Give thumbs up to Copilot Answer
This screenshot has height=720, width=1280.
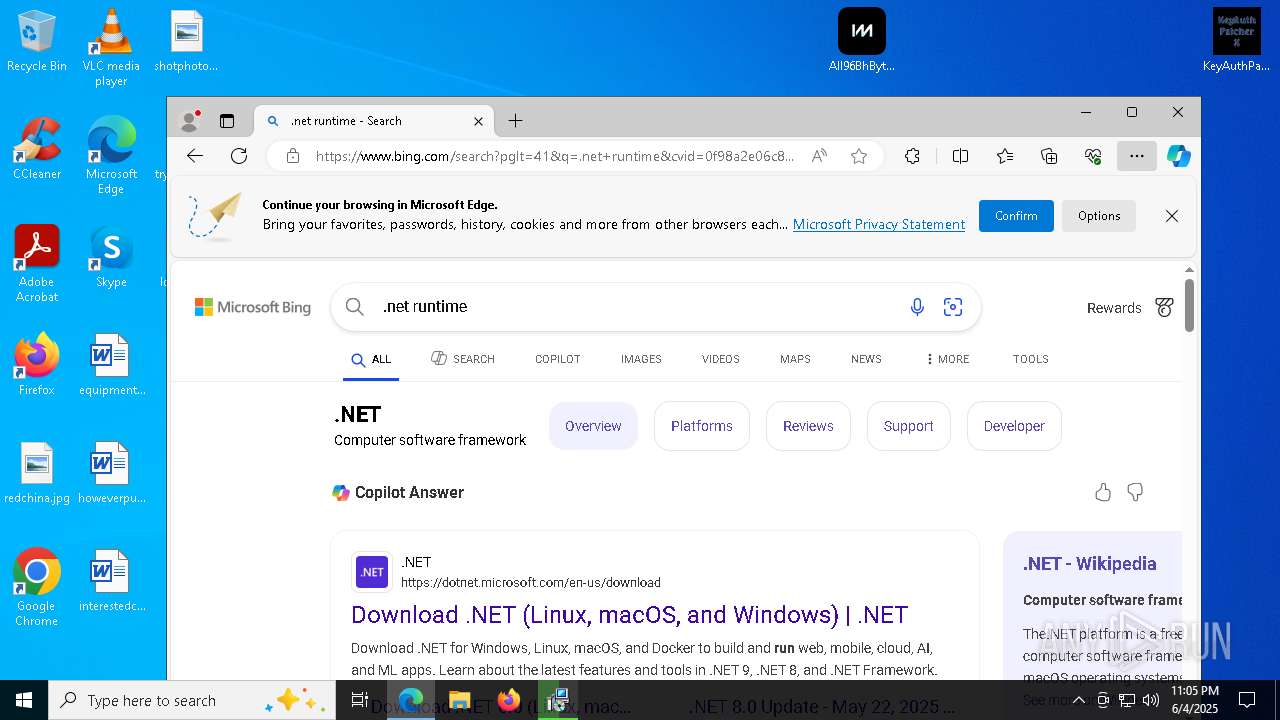pos(1103,492)
